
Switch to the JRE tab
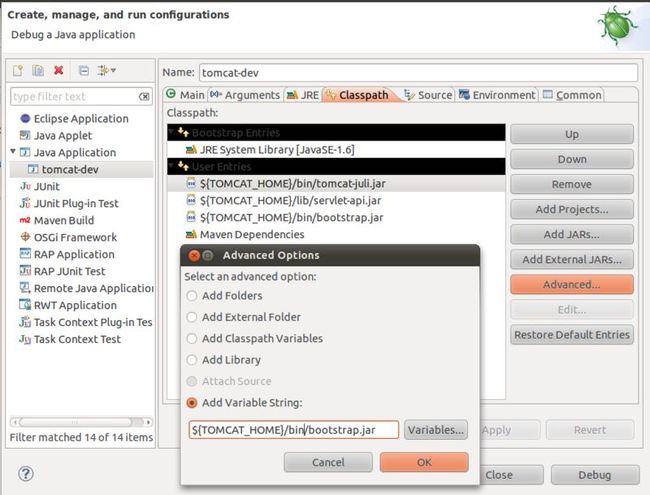303,95
